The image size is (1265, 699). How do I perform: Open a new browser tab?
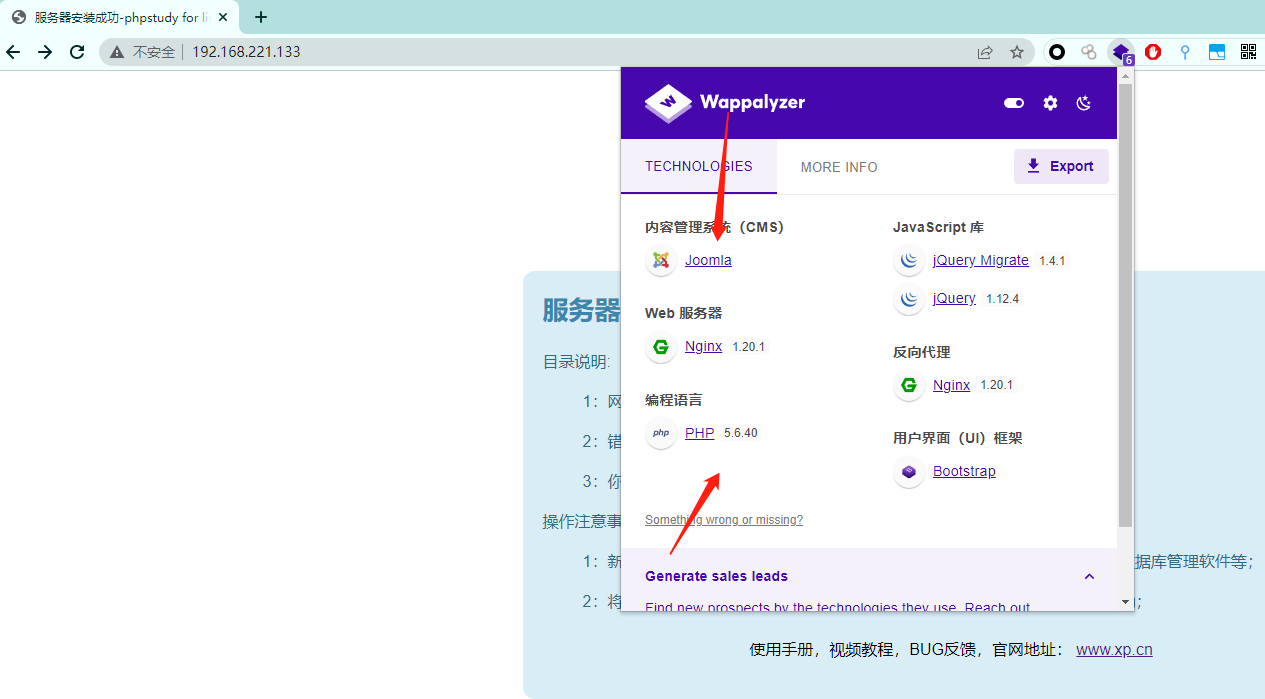[x=261, y=17]
